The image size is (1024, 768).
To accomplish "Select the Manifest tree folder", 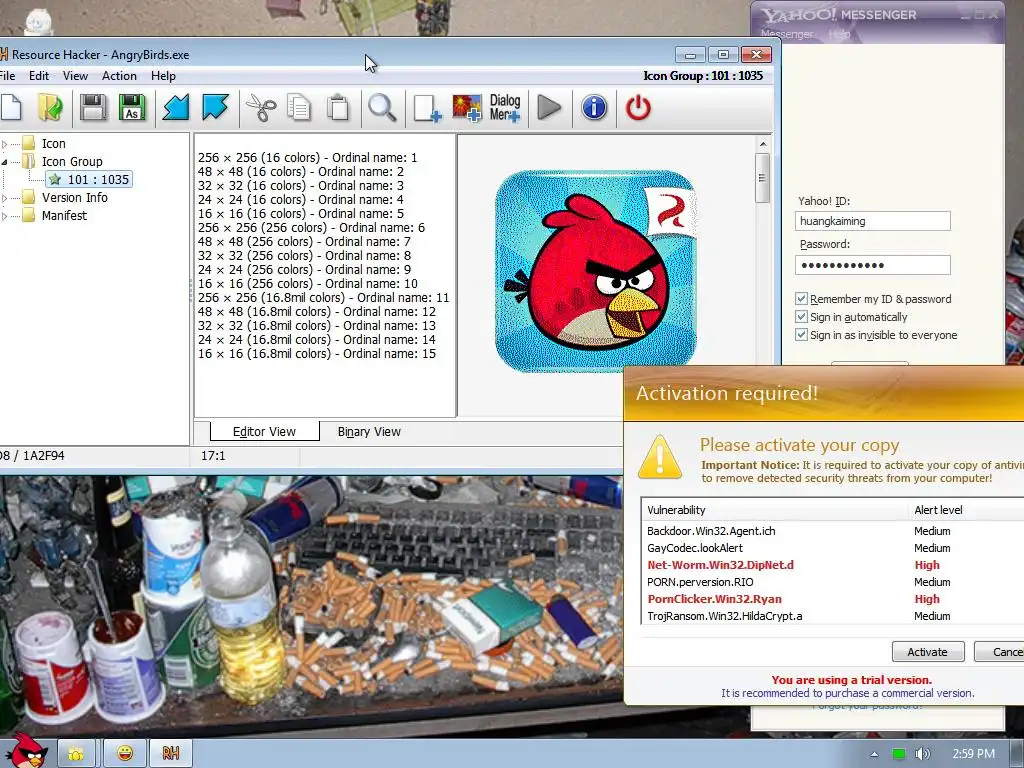I will click(x=64, y=216).
